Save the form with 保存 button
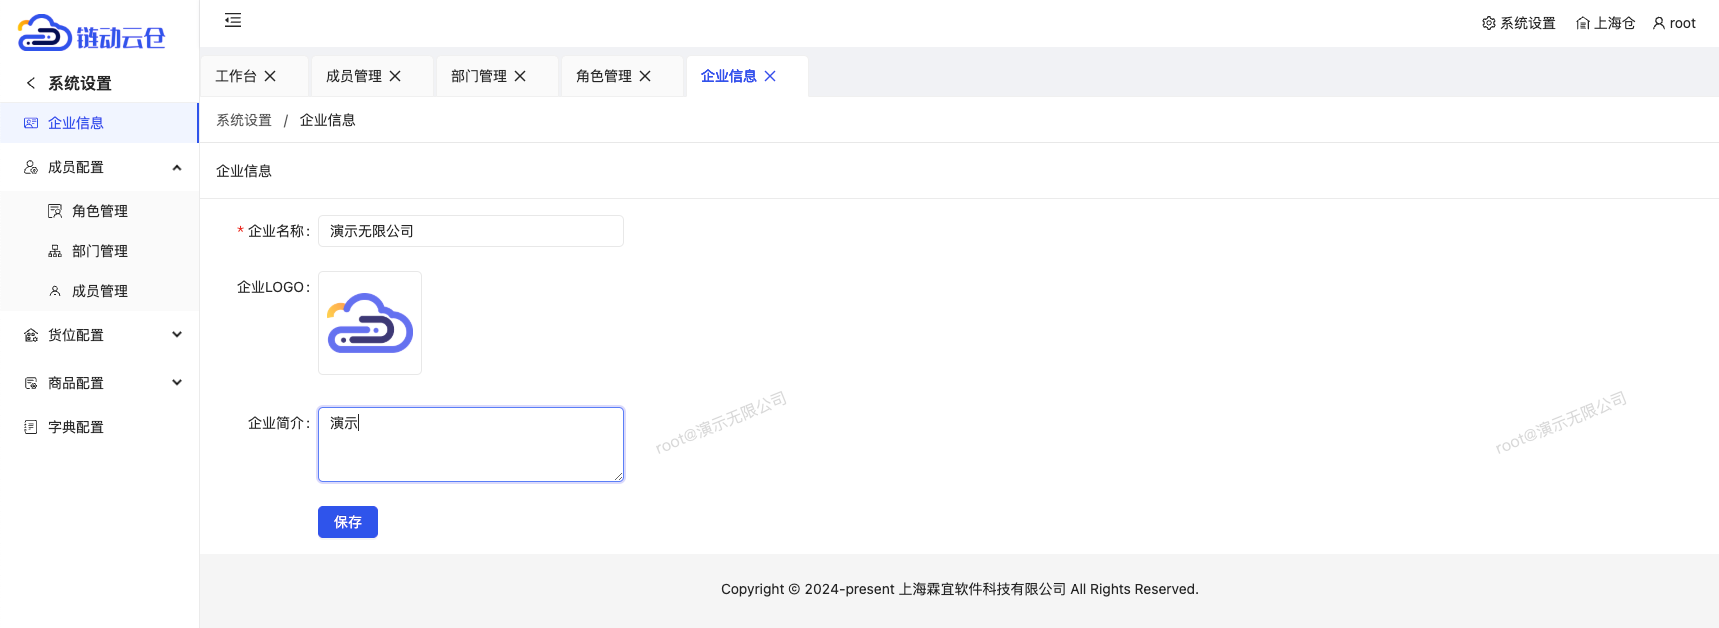 tap(348, 522)
